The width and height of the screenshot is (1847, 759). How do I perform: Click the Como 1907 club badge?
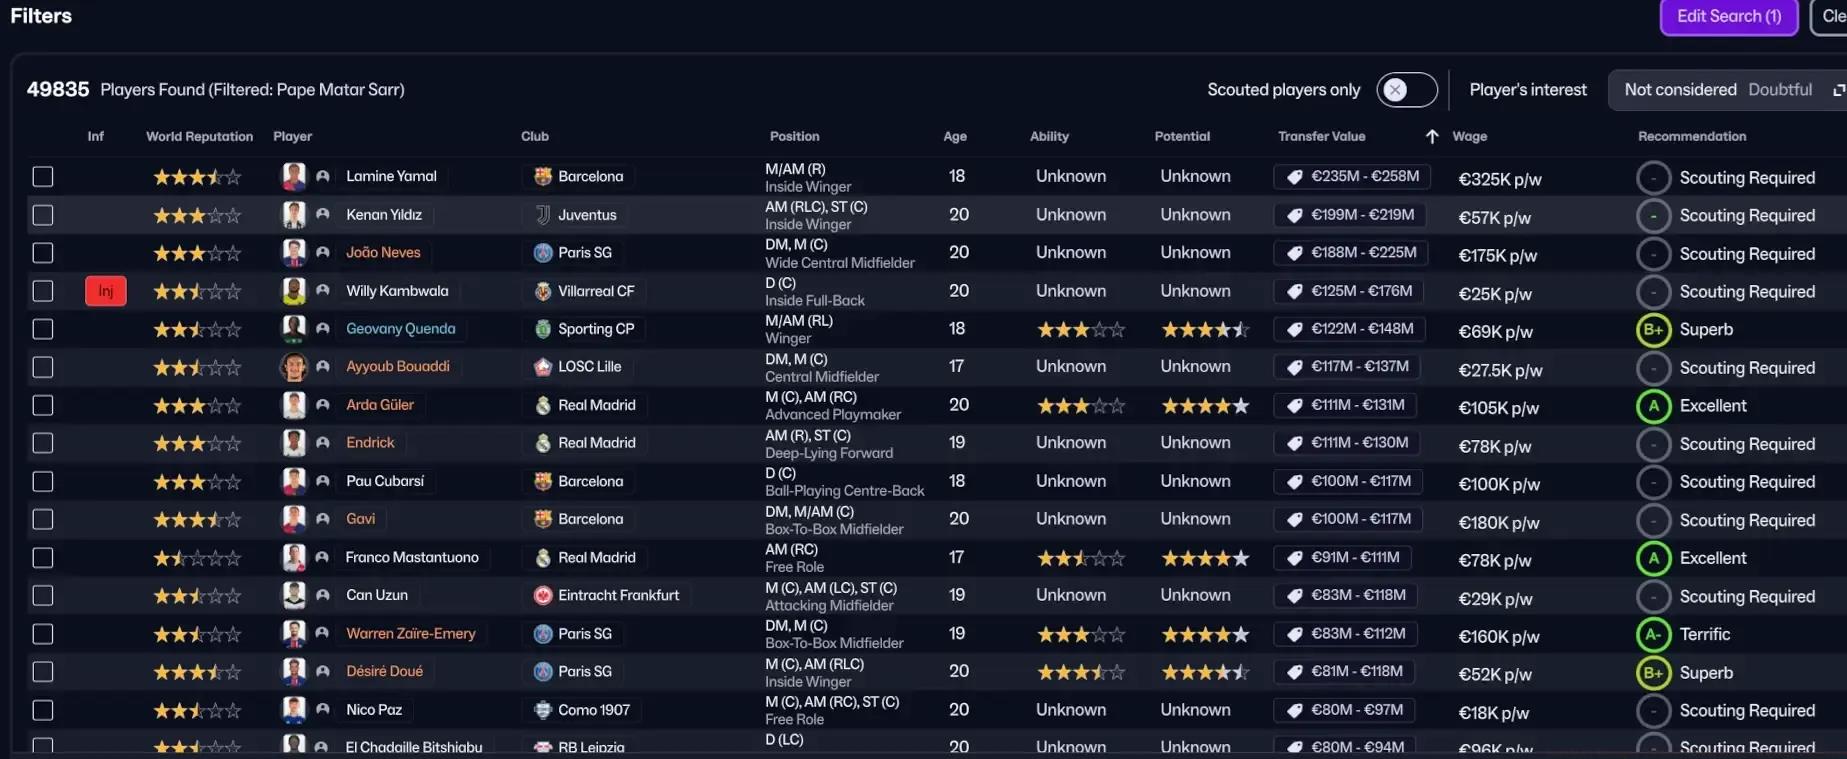(542, 710)
